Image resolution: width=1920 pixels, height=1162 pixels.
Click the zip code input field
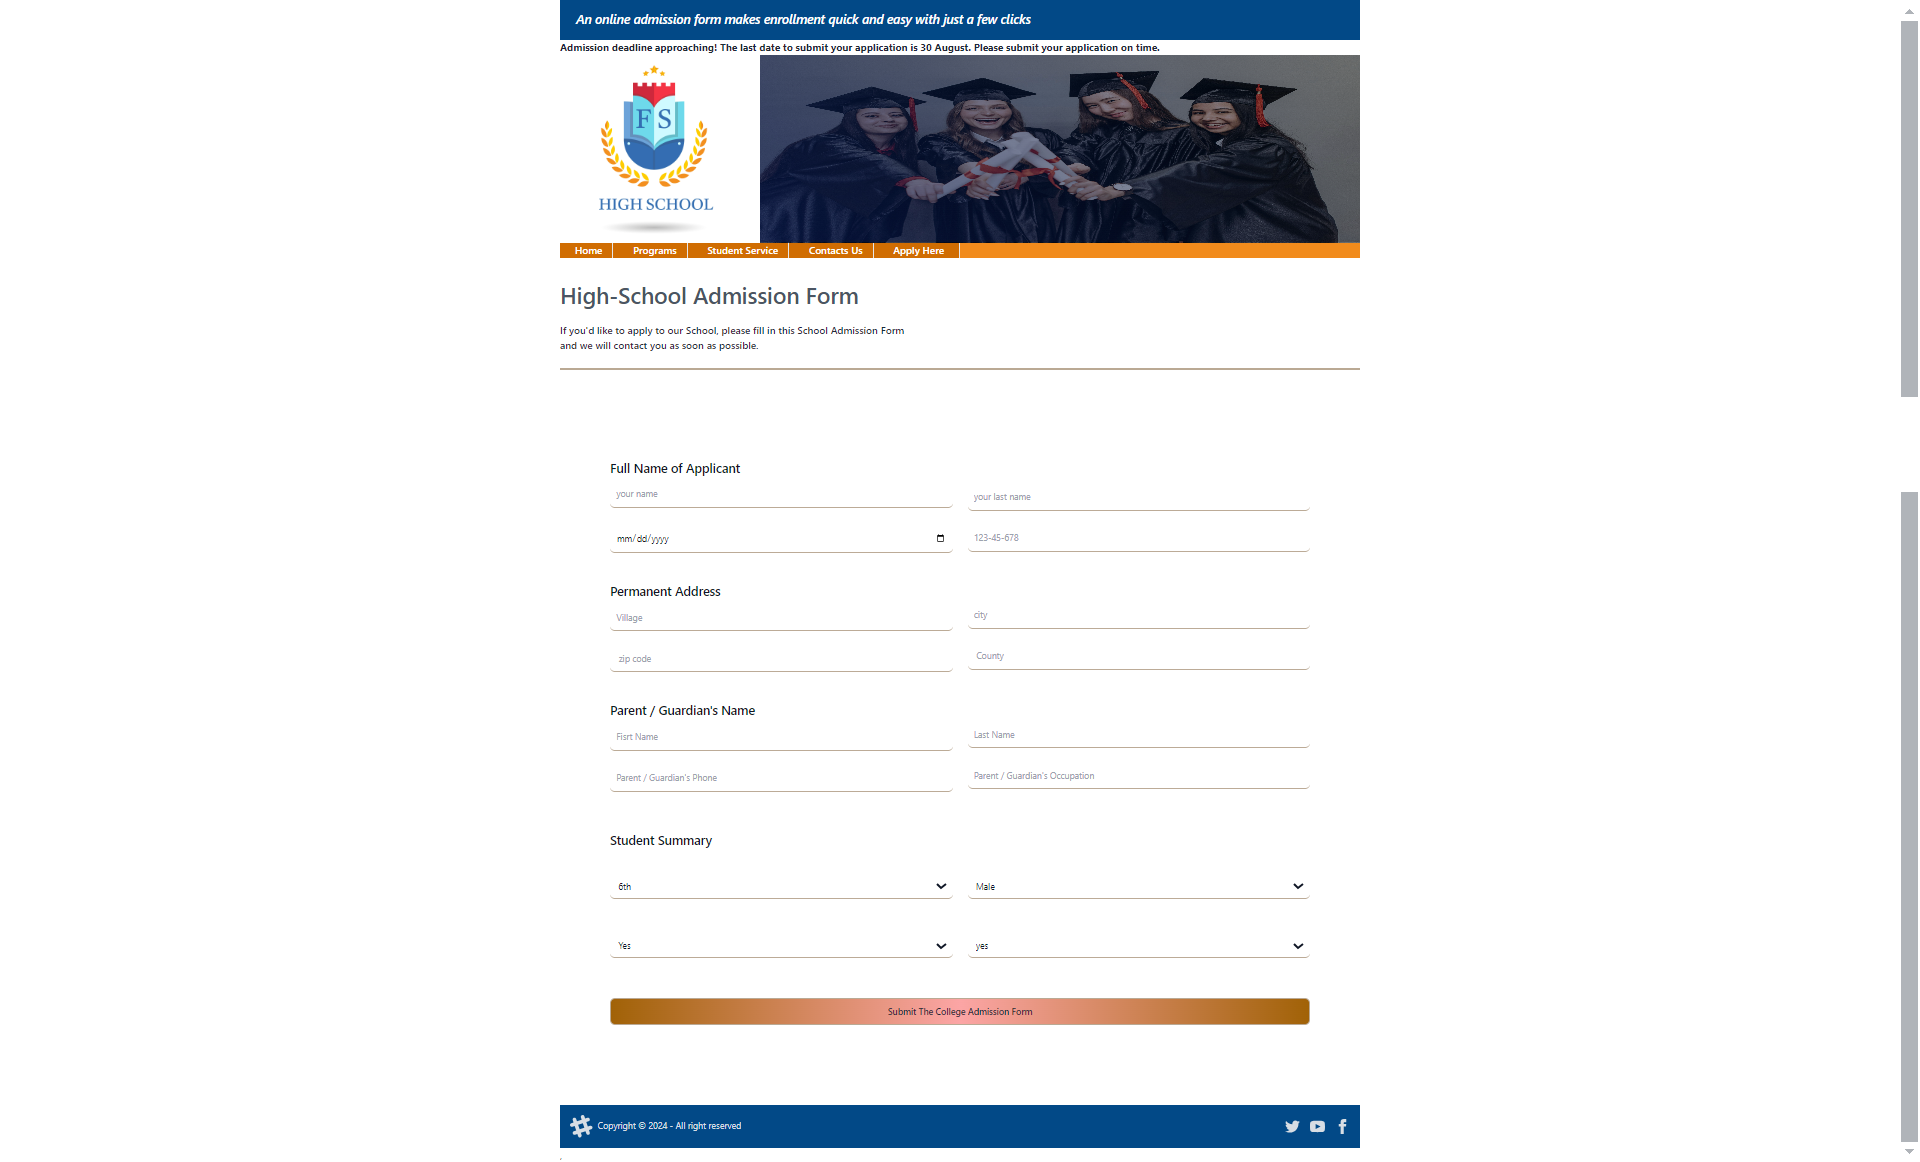(x=780, y=659)
